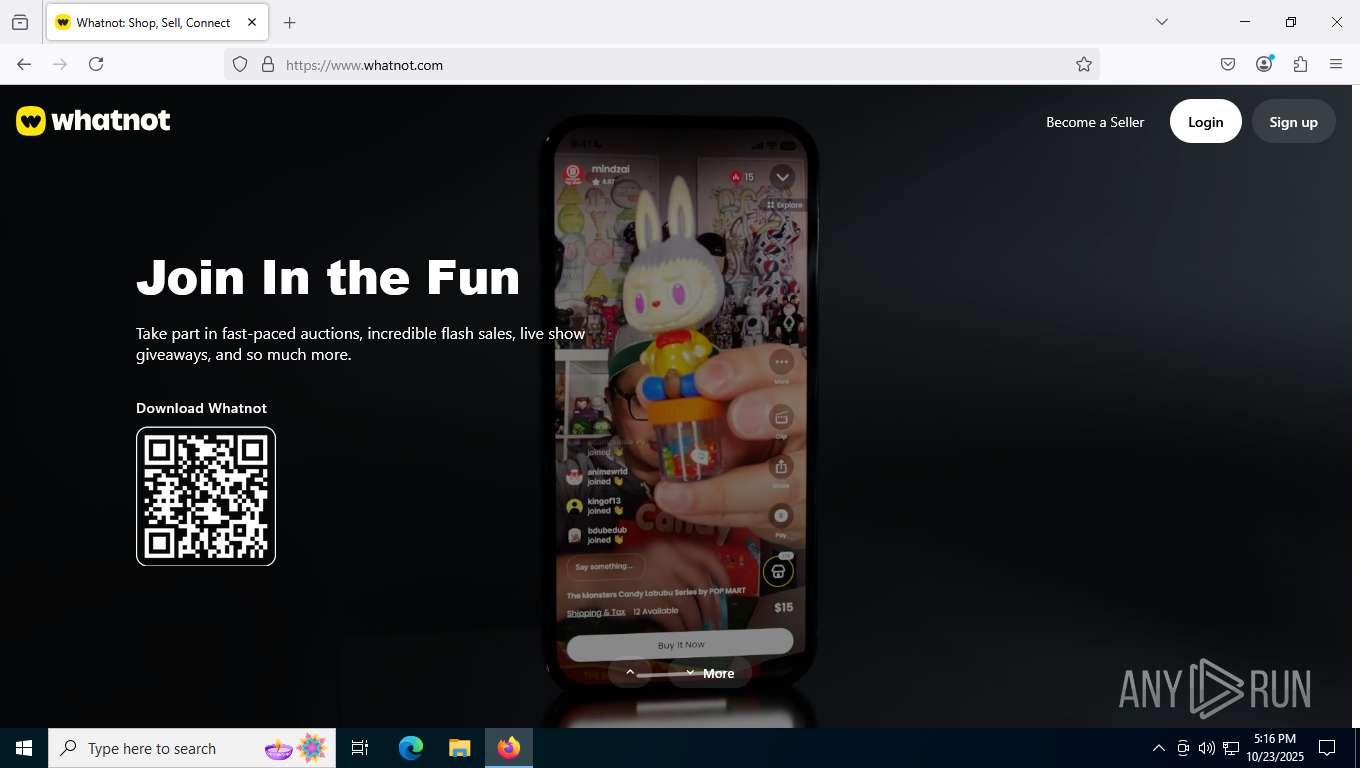This screenshot has width=1360, height=768.
Task: Click the Download Whatnot label
Action: pyautogui.click(x=201, y=408)
